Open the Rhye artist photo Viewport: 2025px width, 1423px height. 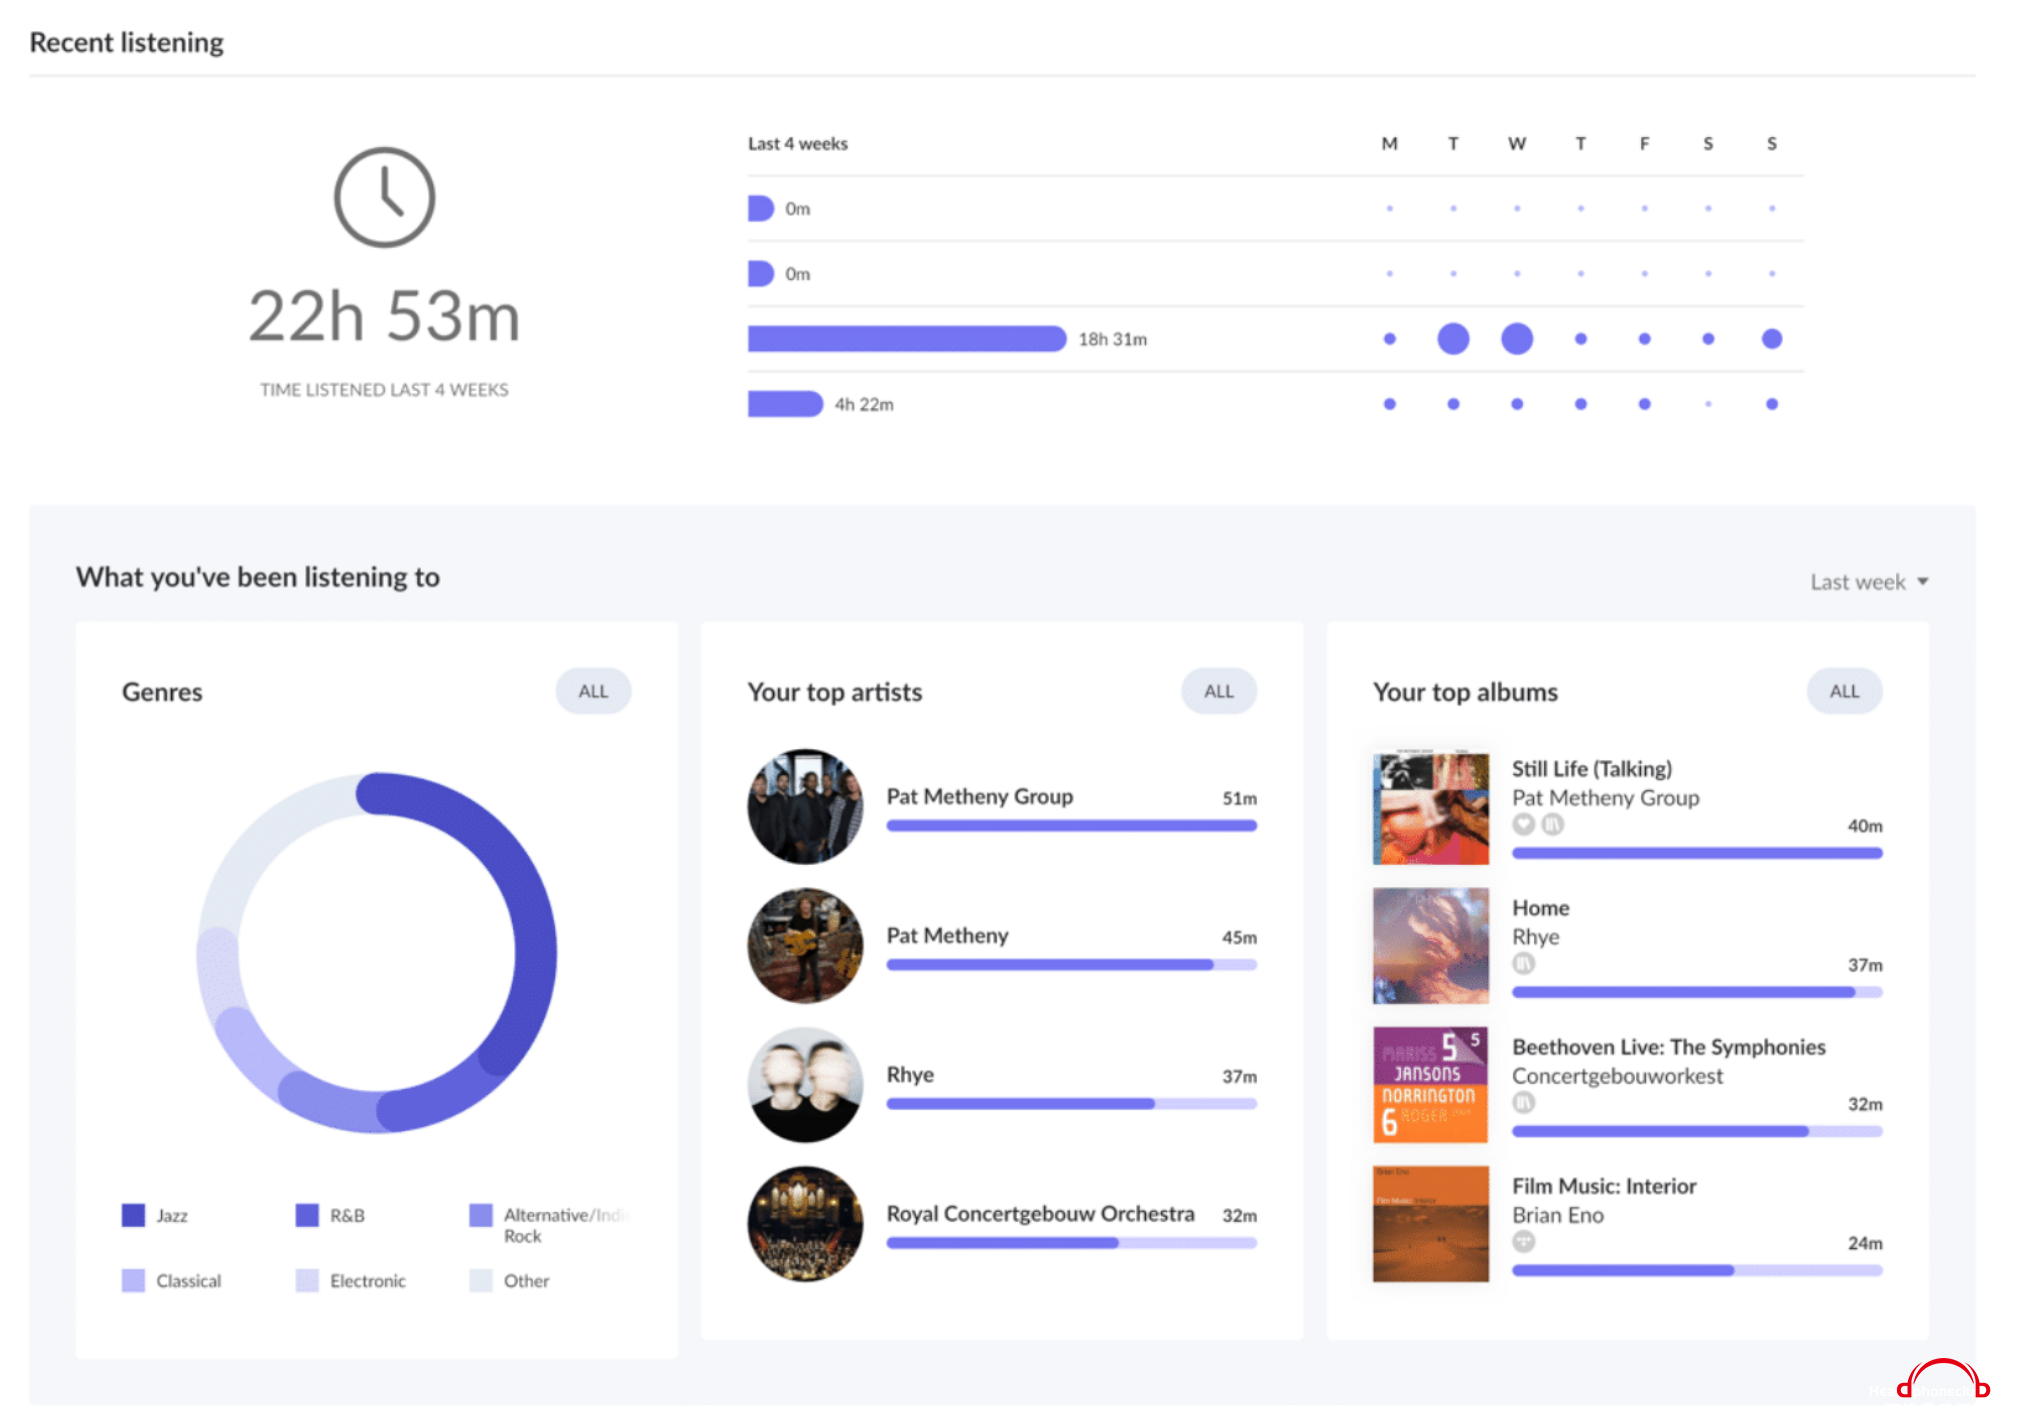(805, 1084)
